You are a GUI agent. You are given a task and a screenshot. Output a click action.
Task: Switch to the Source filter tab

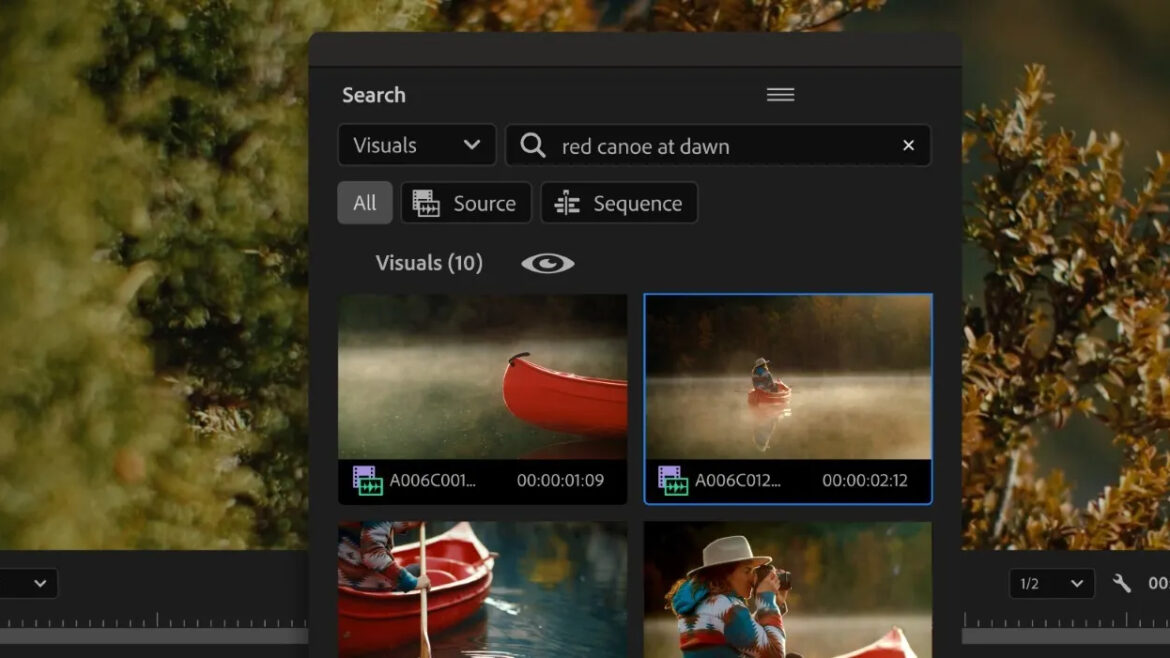pyautogui.click(x=466, y=203)
